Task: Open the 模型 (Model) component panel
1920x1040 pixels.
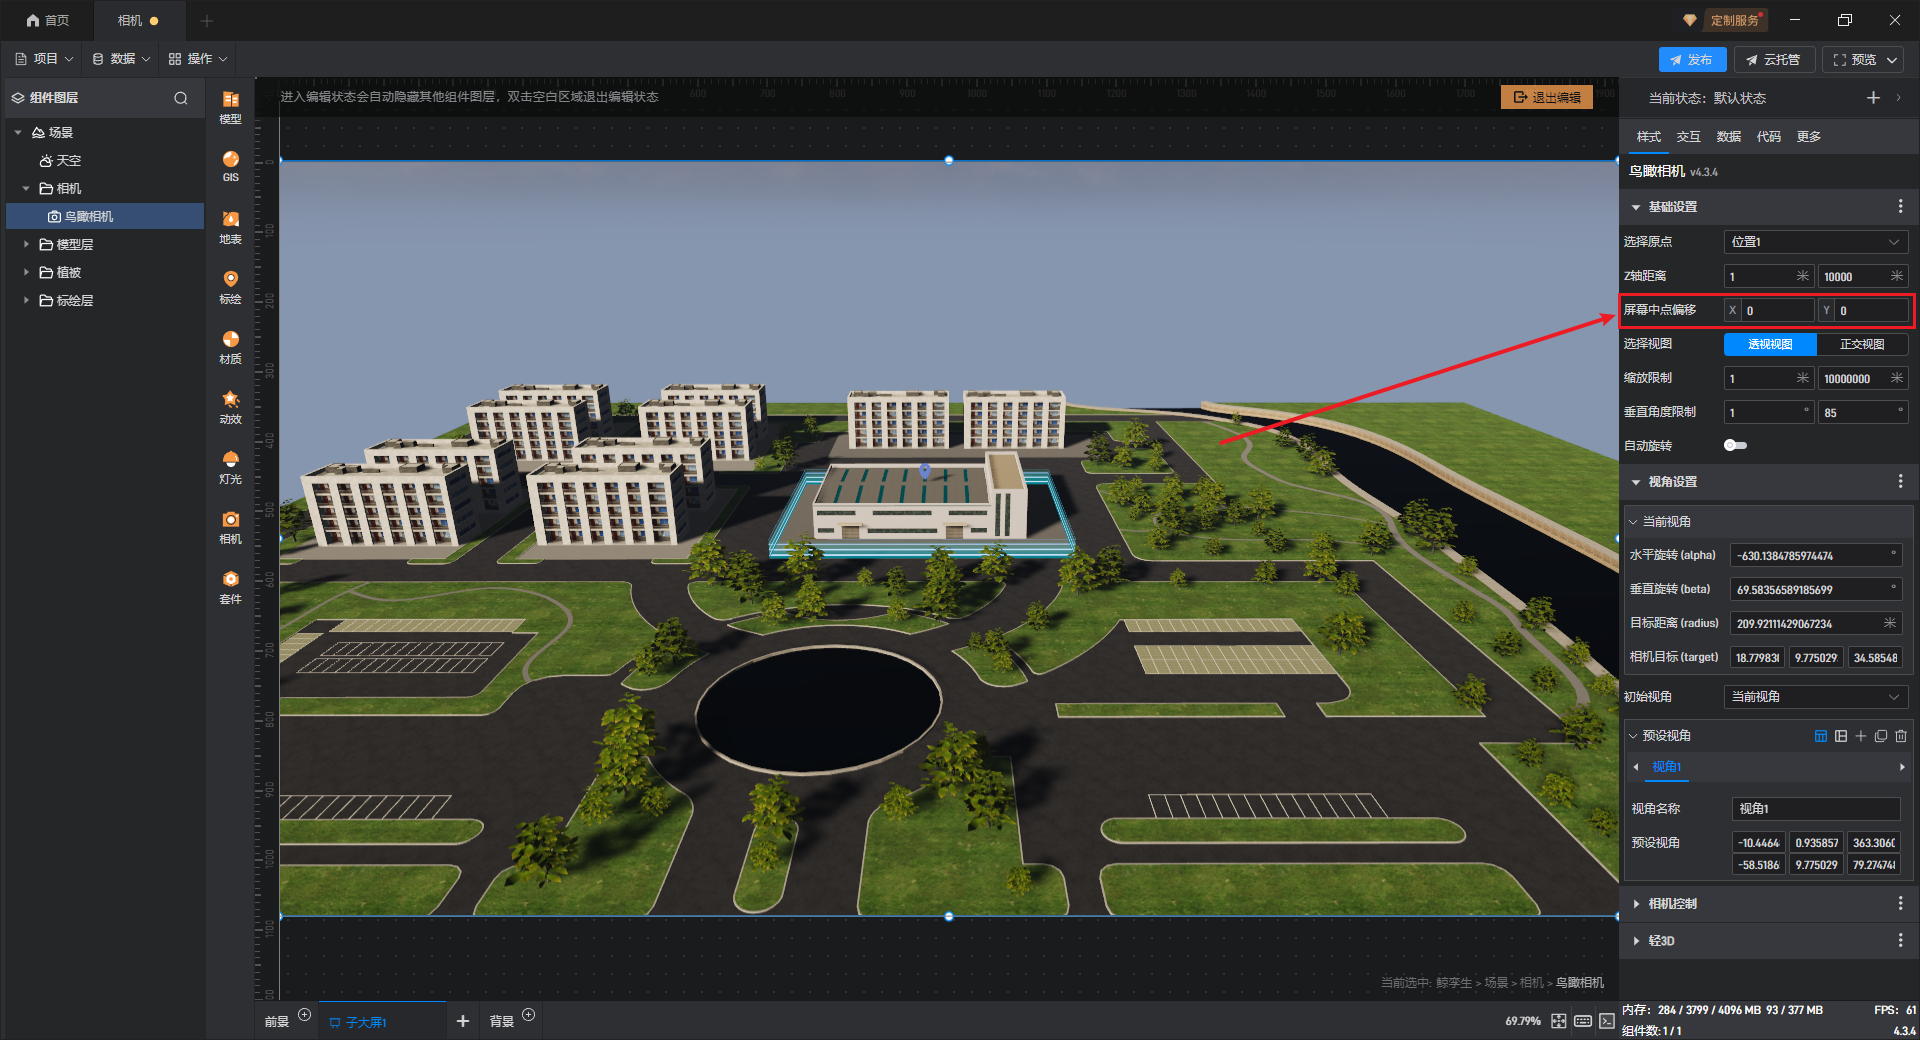Action: tap(230, 106)
